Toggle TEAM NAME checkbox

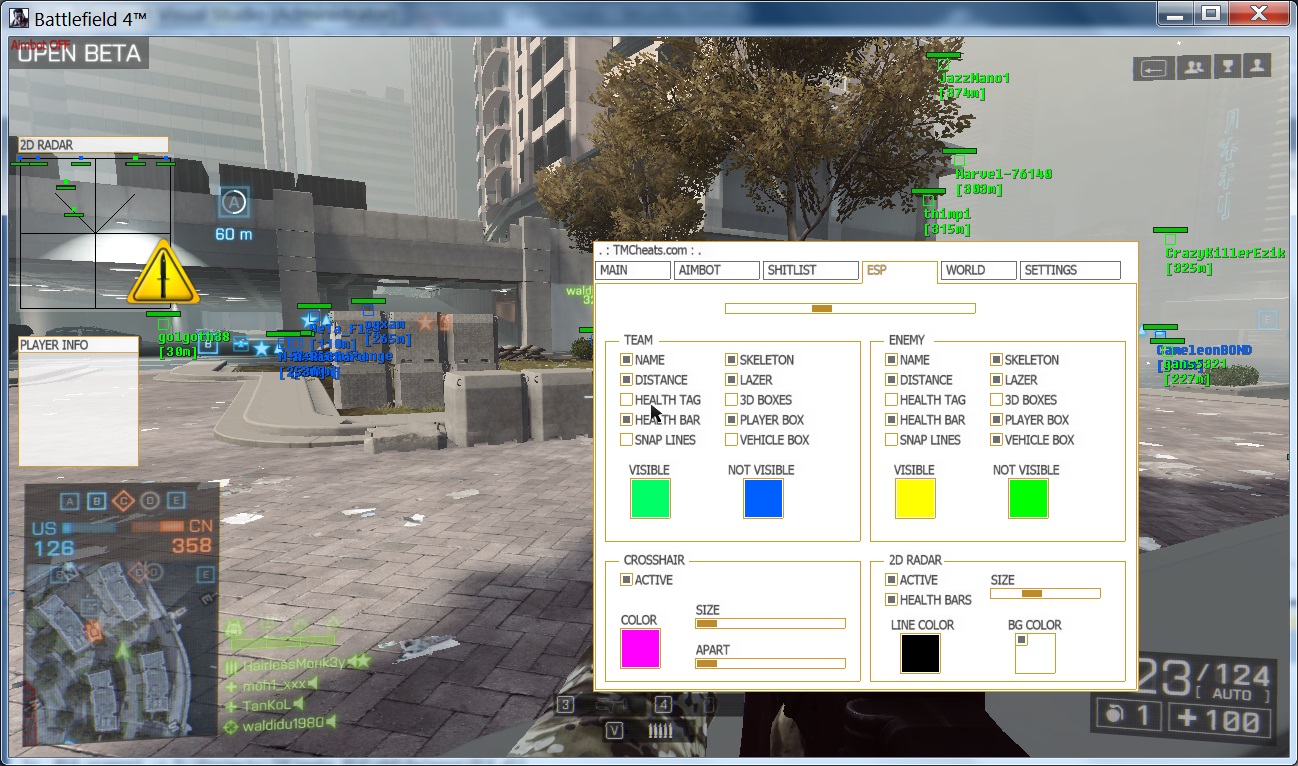pos(626,360)
